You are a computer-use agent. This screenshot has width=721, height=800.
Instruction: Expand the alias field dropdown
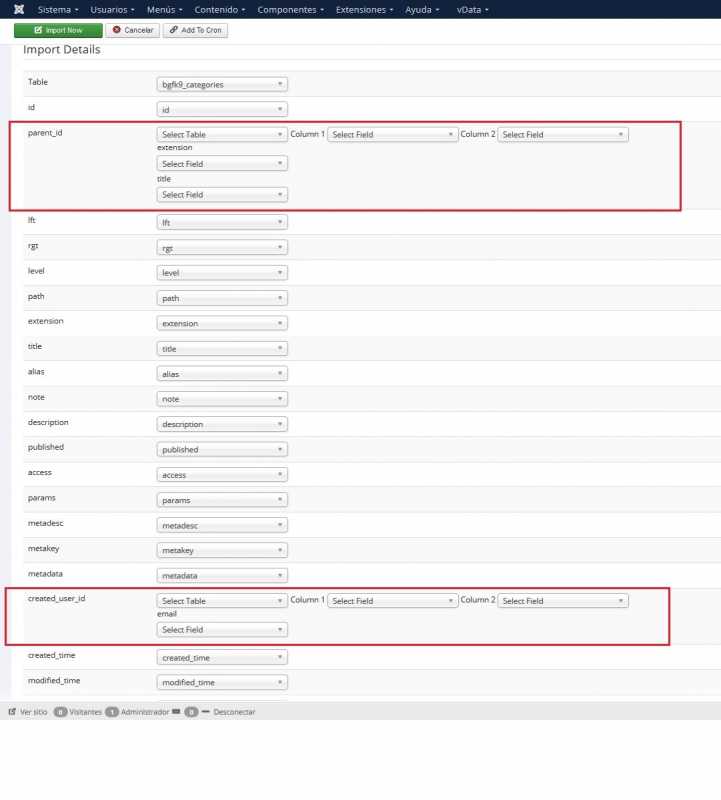[222, 373]
